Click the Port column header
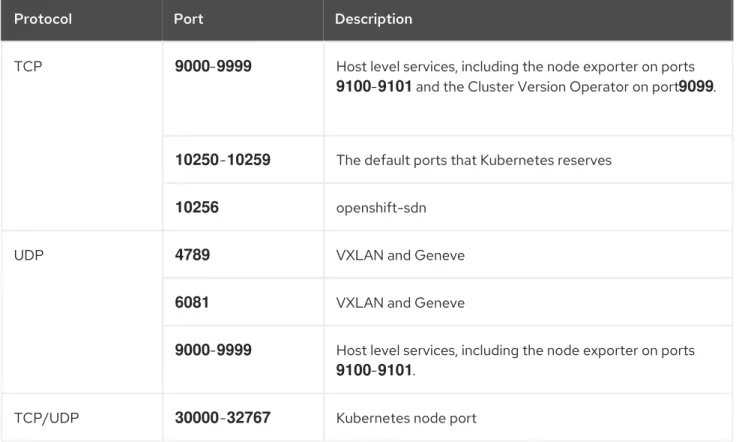Viewport: 736px width, 442px height. coord(188,19)
